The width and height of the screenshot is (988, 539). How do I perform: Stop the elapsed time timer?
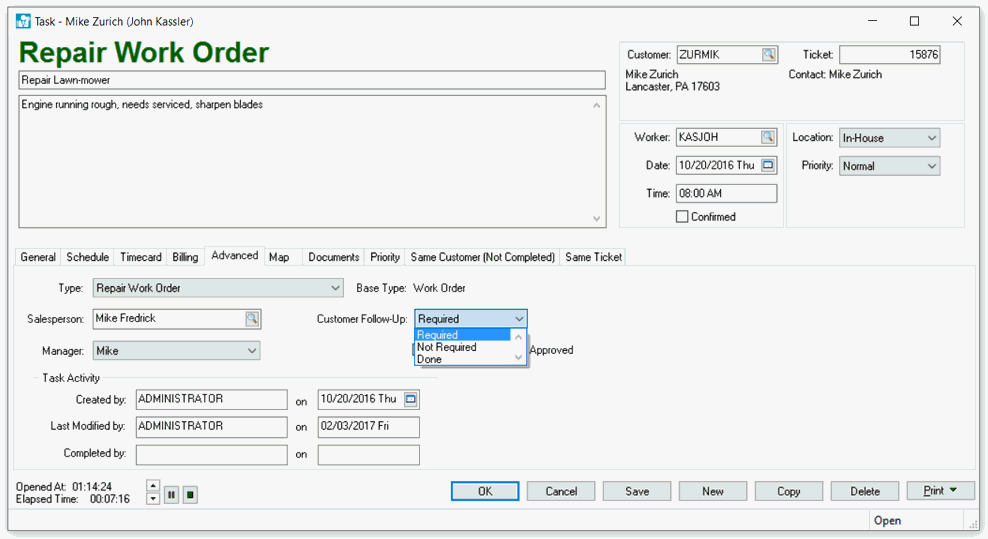tap(190, 494)
